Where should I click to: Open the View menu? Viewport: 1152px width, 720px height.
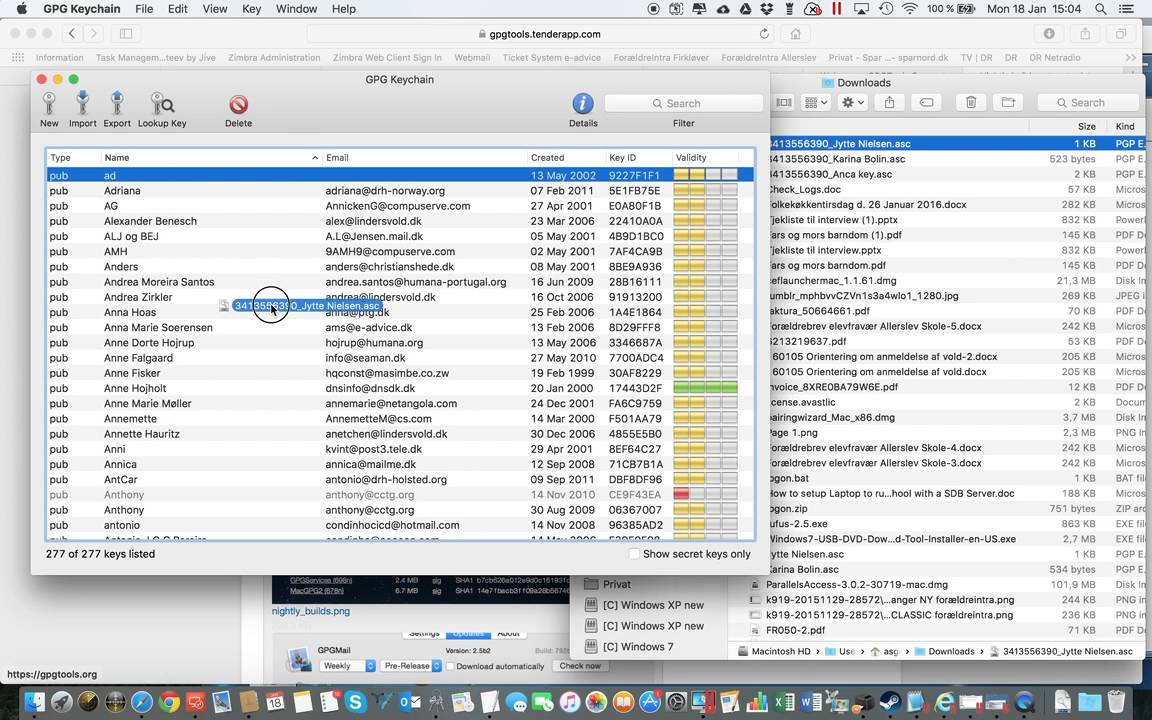point(215,9)
